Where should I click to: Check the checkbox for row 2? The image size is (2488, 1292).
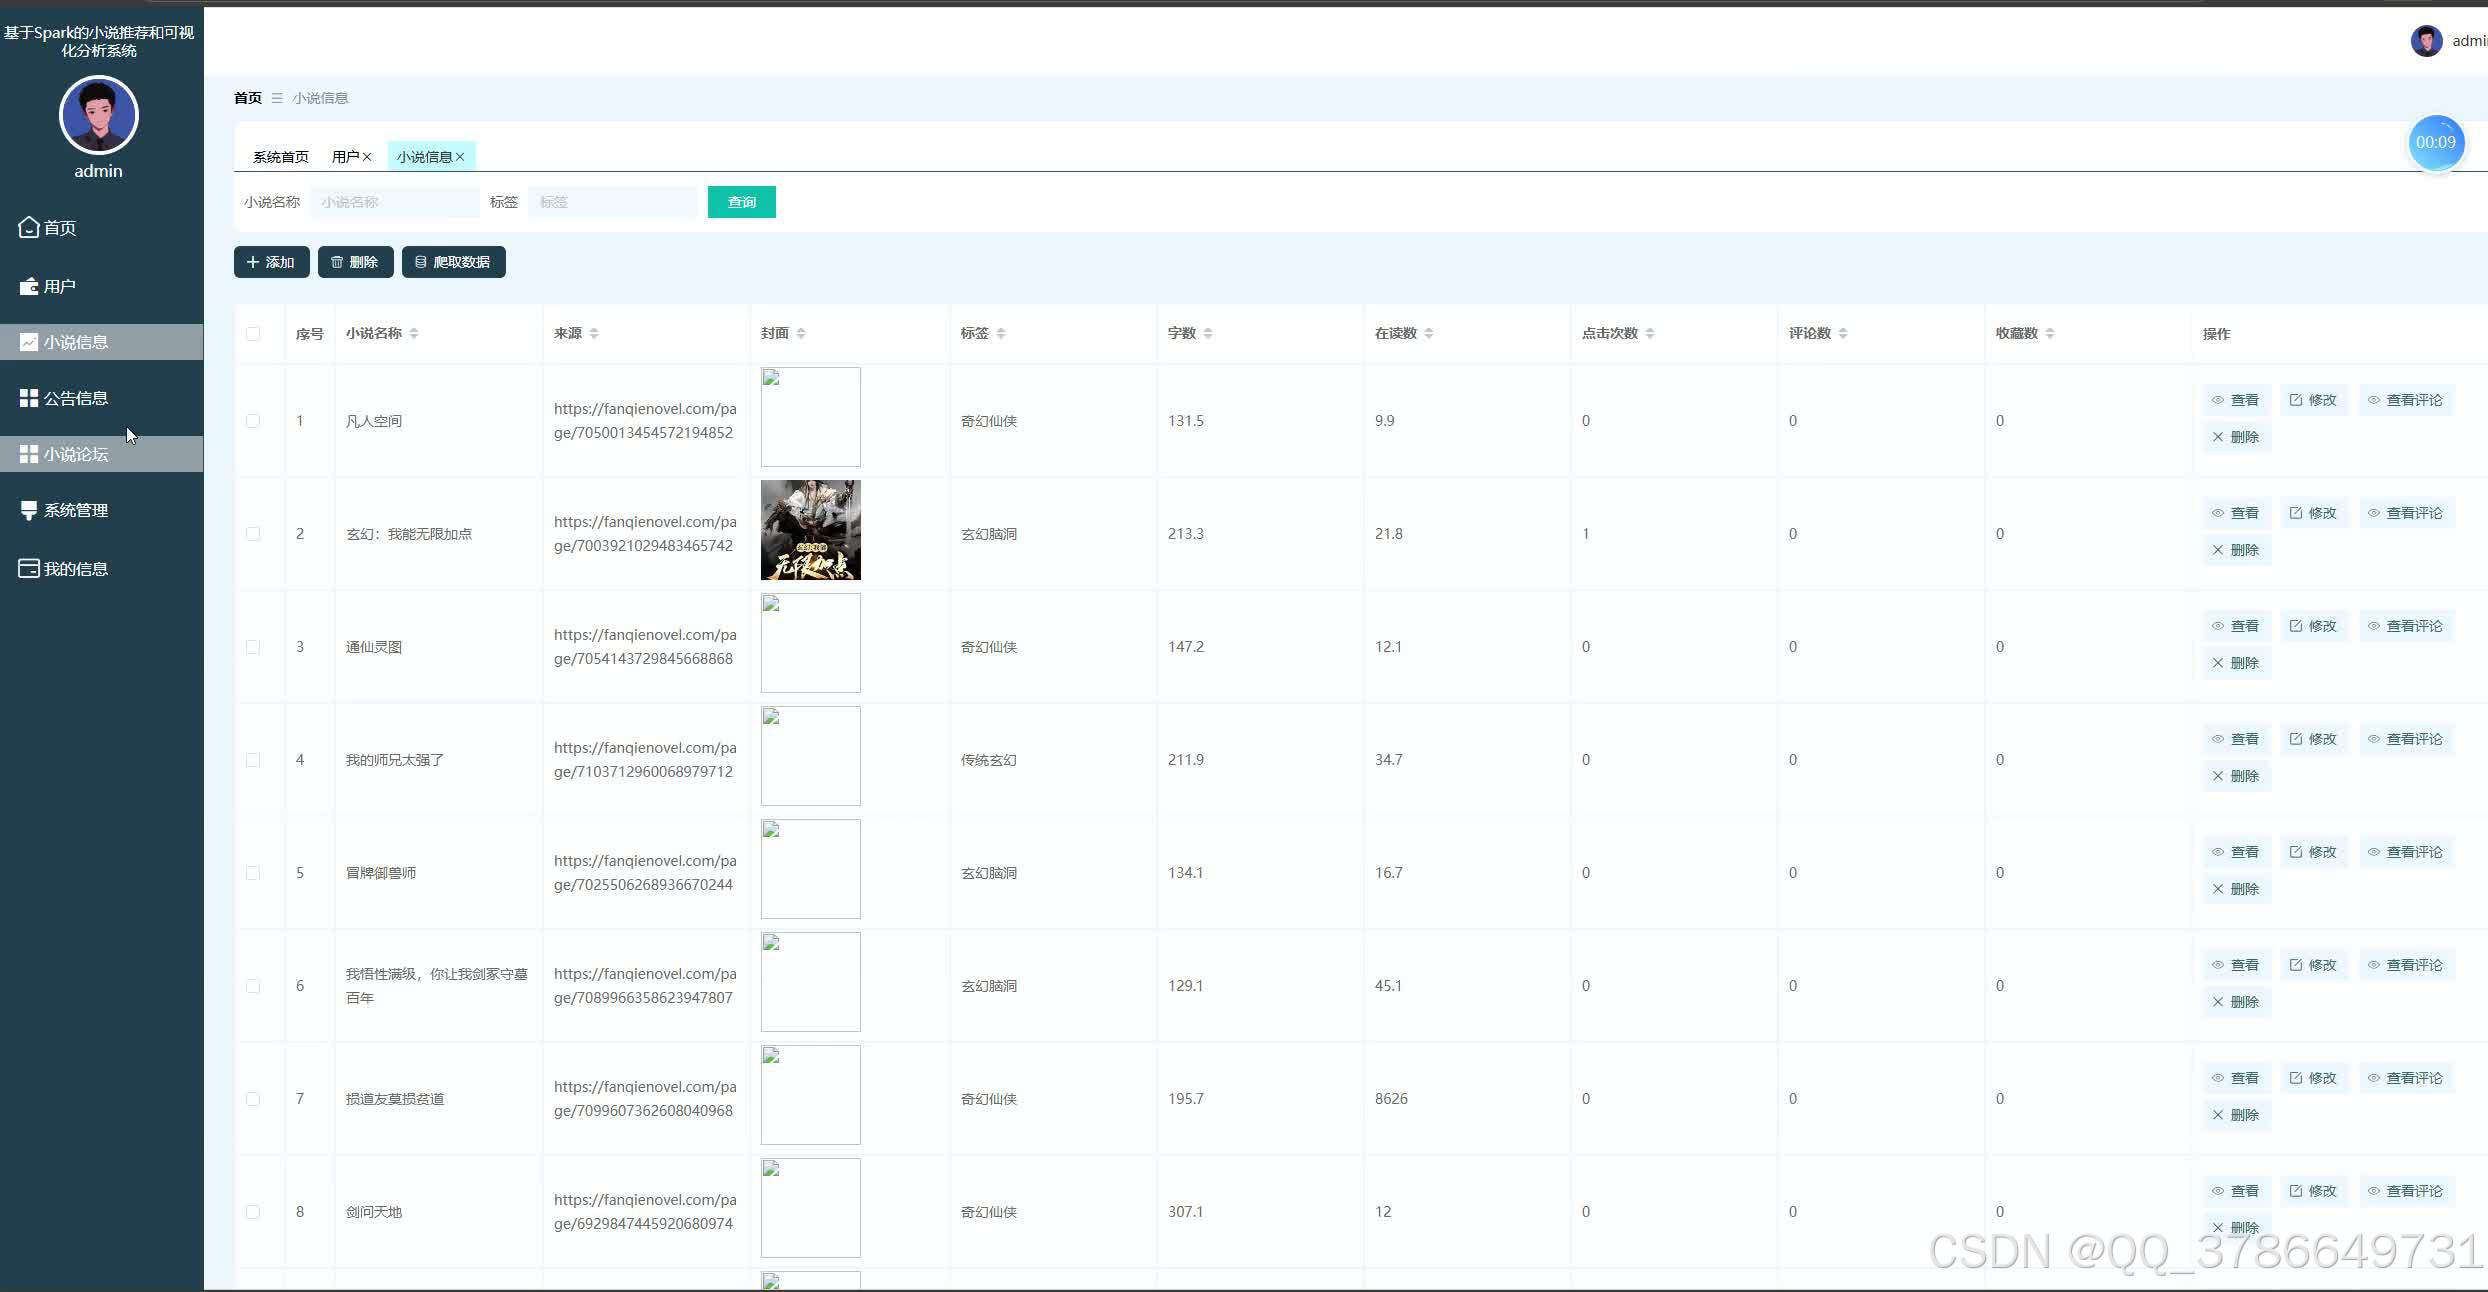coord(253,534)
